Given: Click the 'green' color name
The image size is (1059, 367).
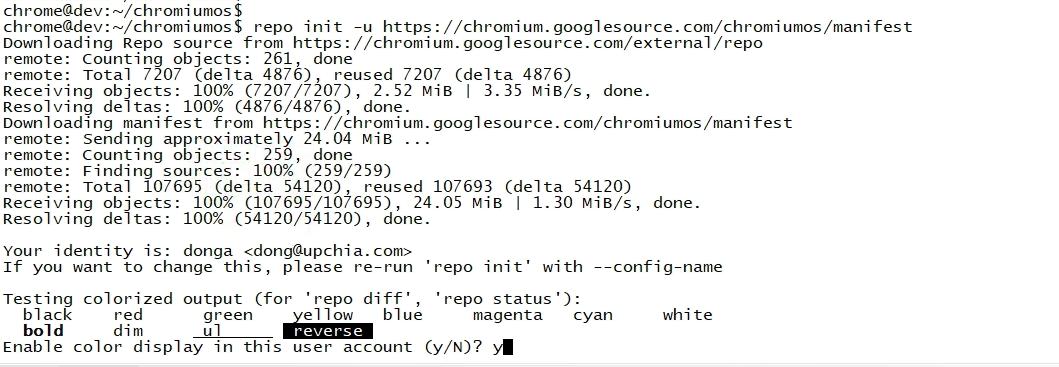Looking at the screenshot, I should 228,315.
